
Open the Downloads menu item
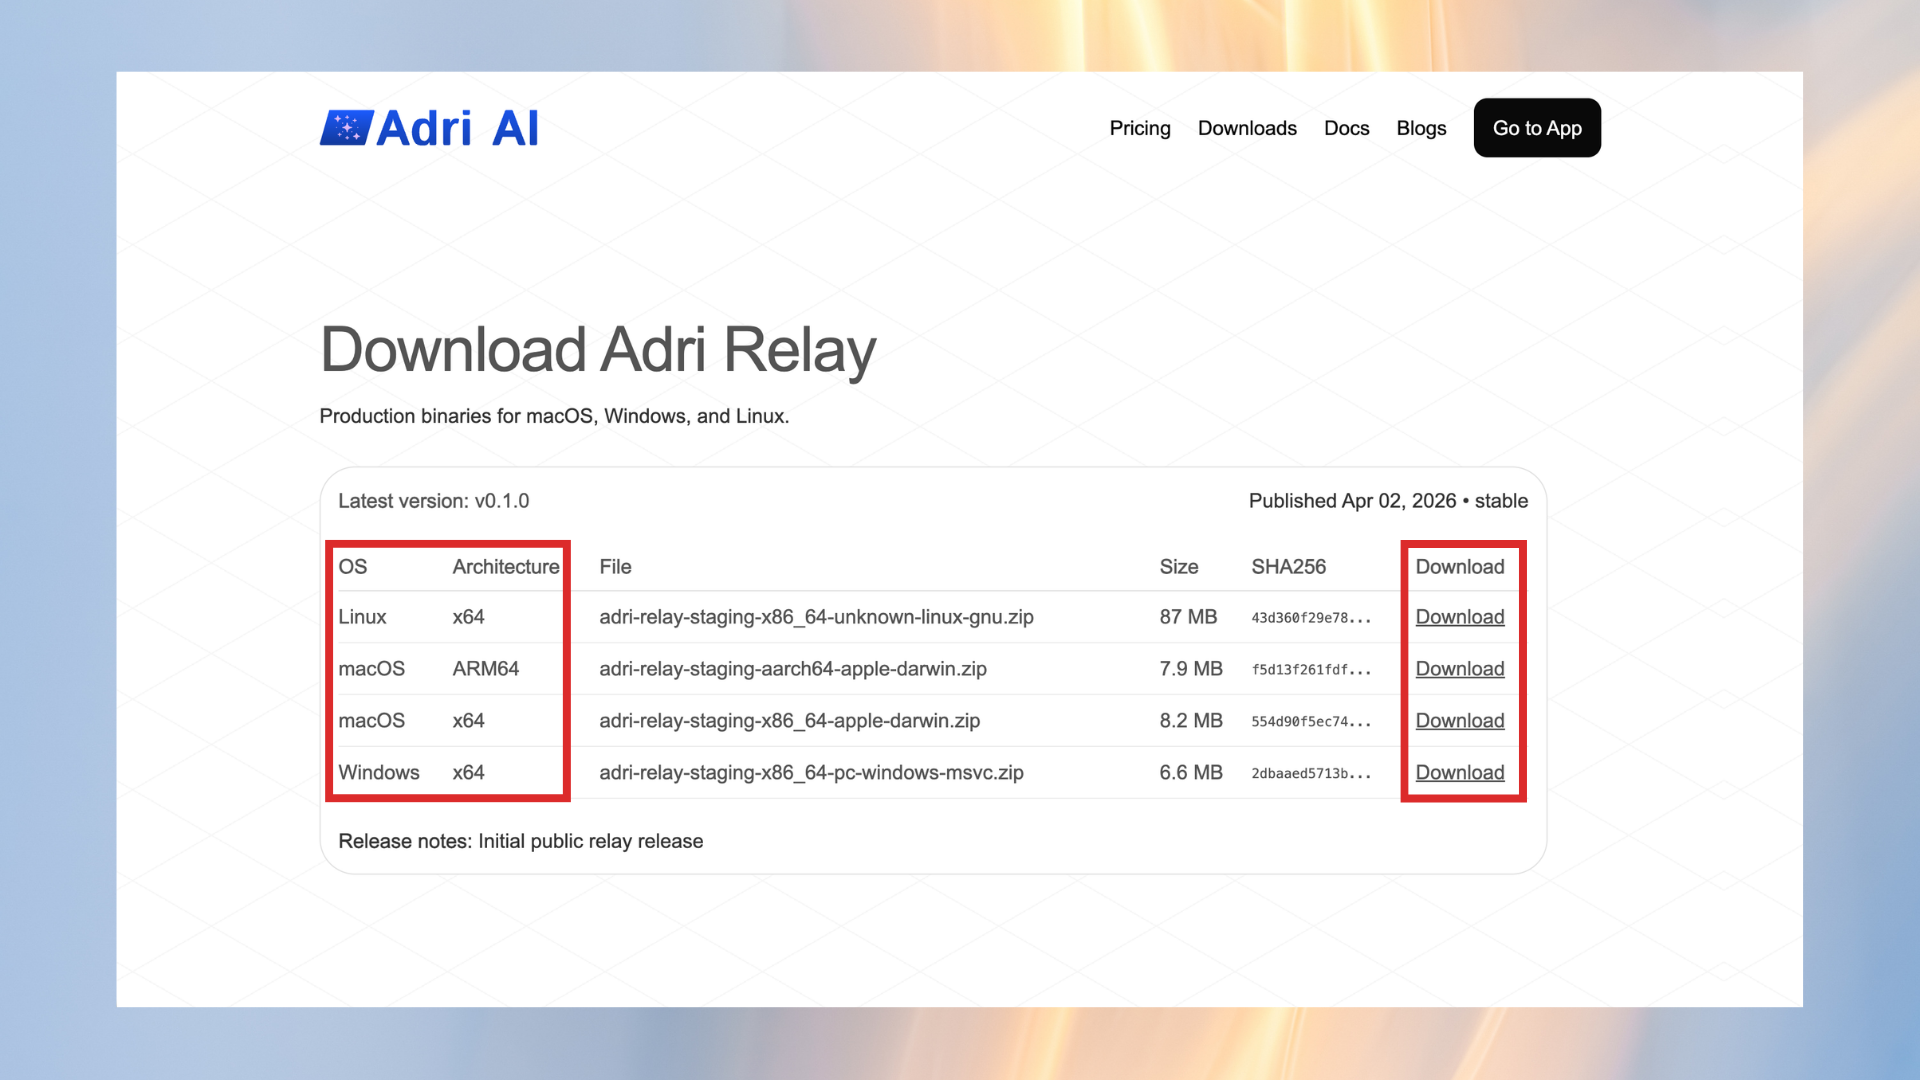[1247, 128]
